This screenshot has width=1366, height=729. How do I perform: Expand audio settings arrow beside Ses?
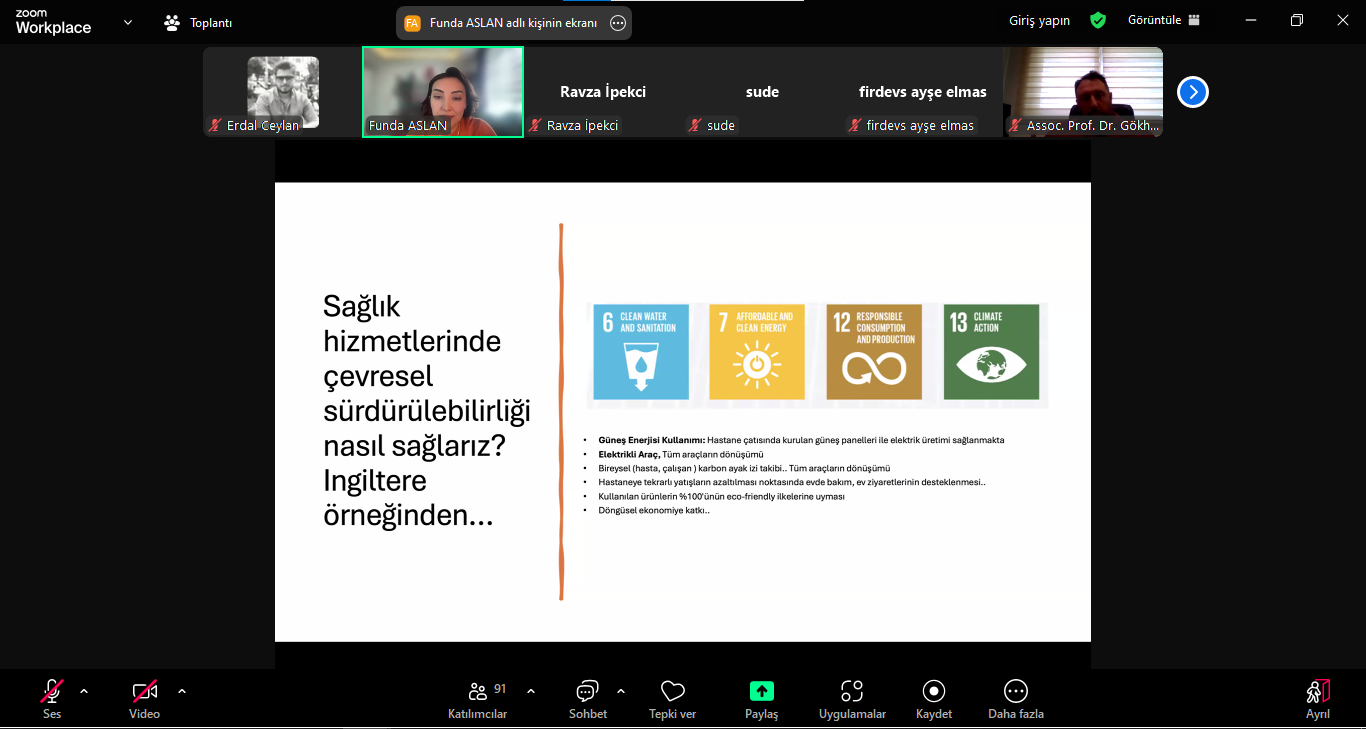click(84, 691)
